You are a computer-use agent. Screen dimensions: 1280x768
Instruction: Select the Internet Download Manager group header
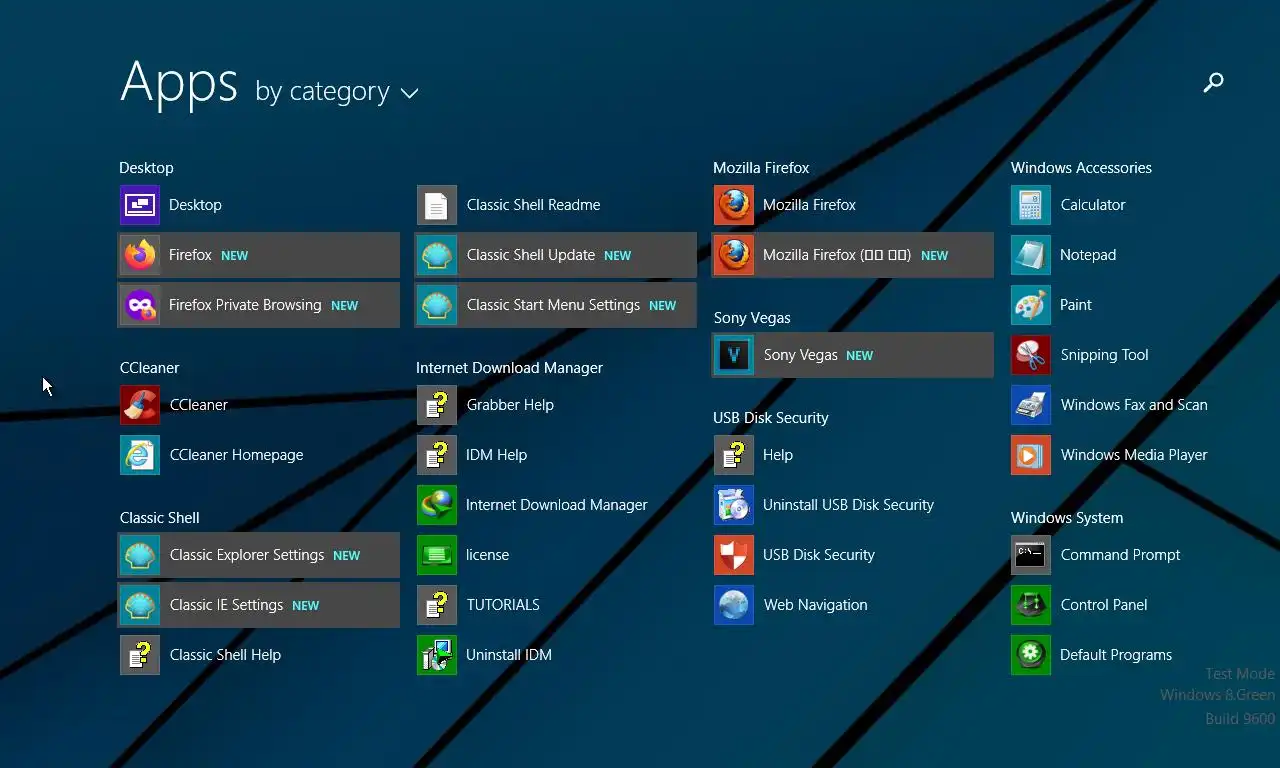[x=509, y=368]
